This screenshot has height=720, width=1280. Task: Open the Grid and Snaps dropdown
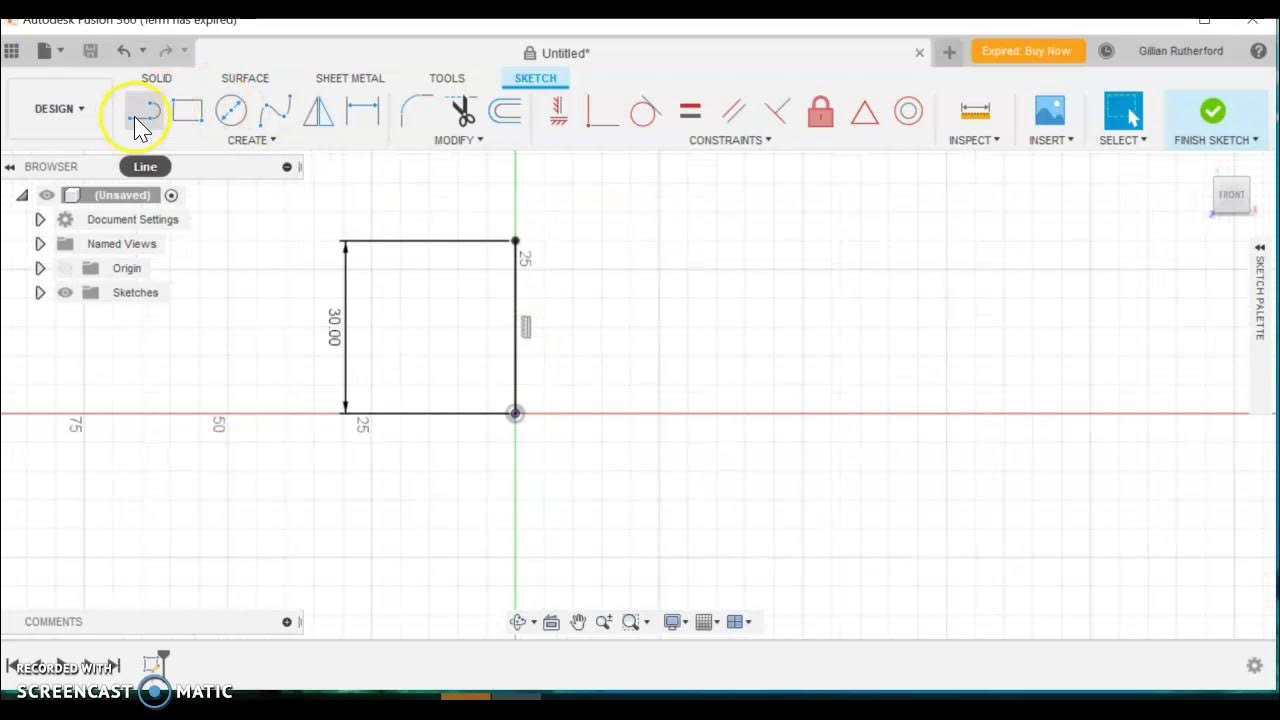(708, 622)
